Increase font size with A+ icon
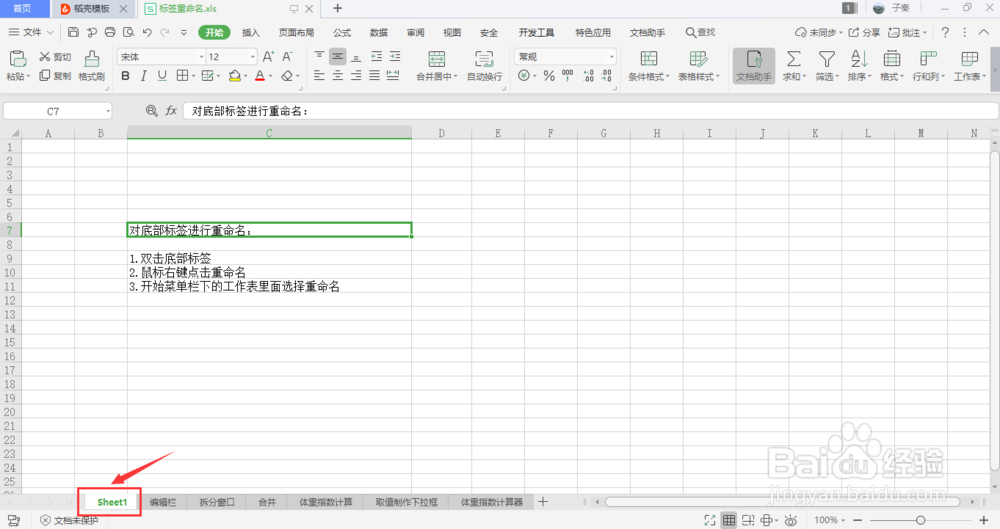Image resolution: width=1000 pixels, height=529 pixels. (x=268, y=56)
